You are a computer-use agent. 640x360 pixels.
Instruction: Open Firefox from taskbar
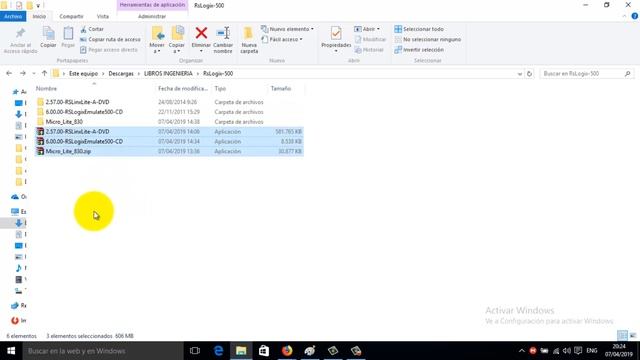click(287, 351)
